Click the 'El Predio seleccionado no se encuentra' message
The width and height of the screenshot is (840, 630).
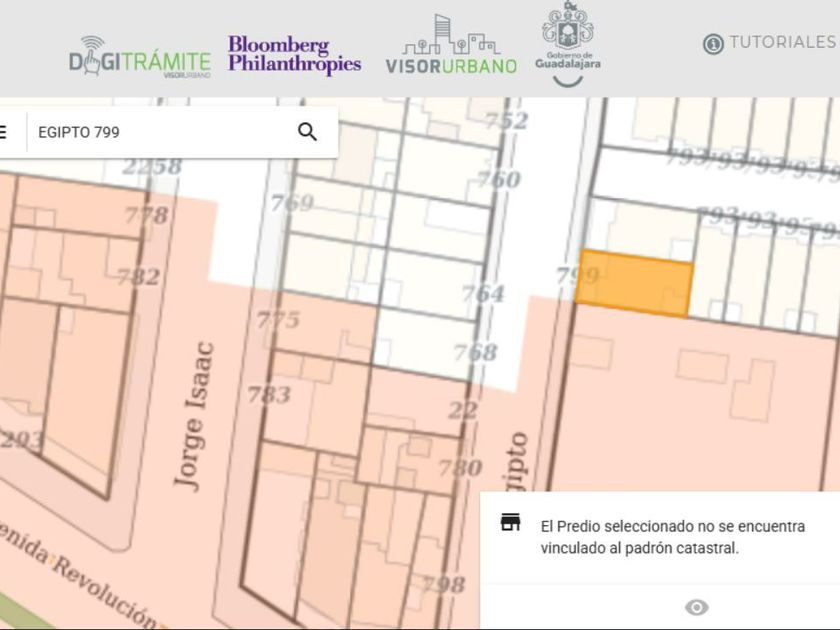pos(673,537)
